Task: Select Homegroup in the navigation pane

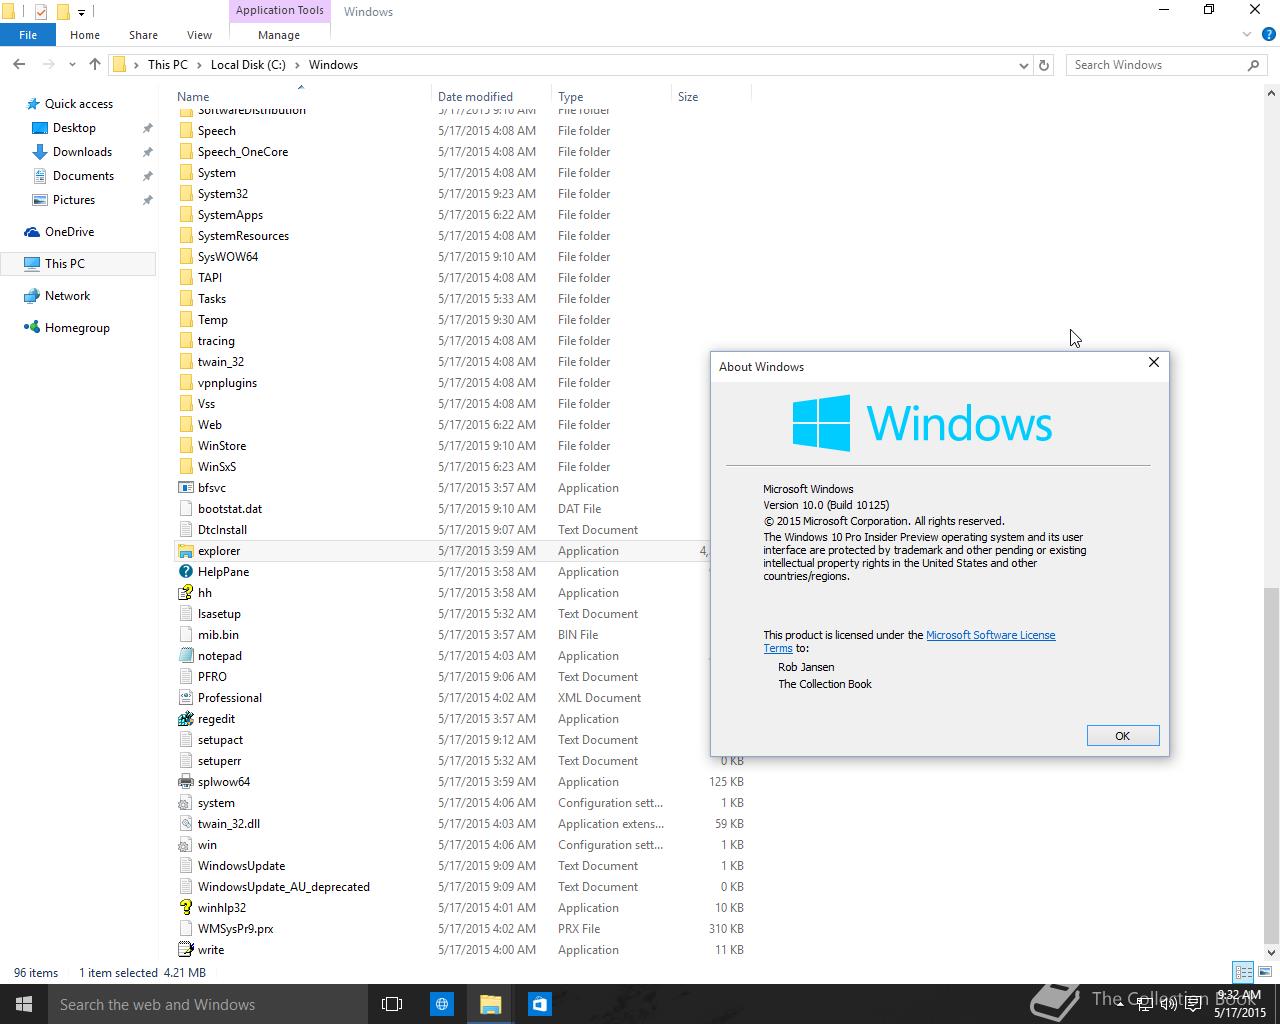Action: point(77,328)
